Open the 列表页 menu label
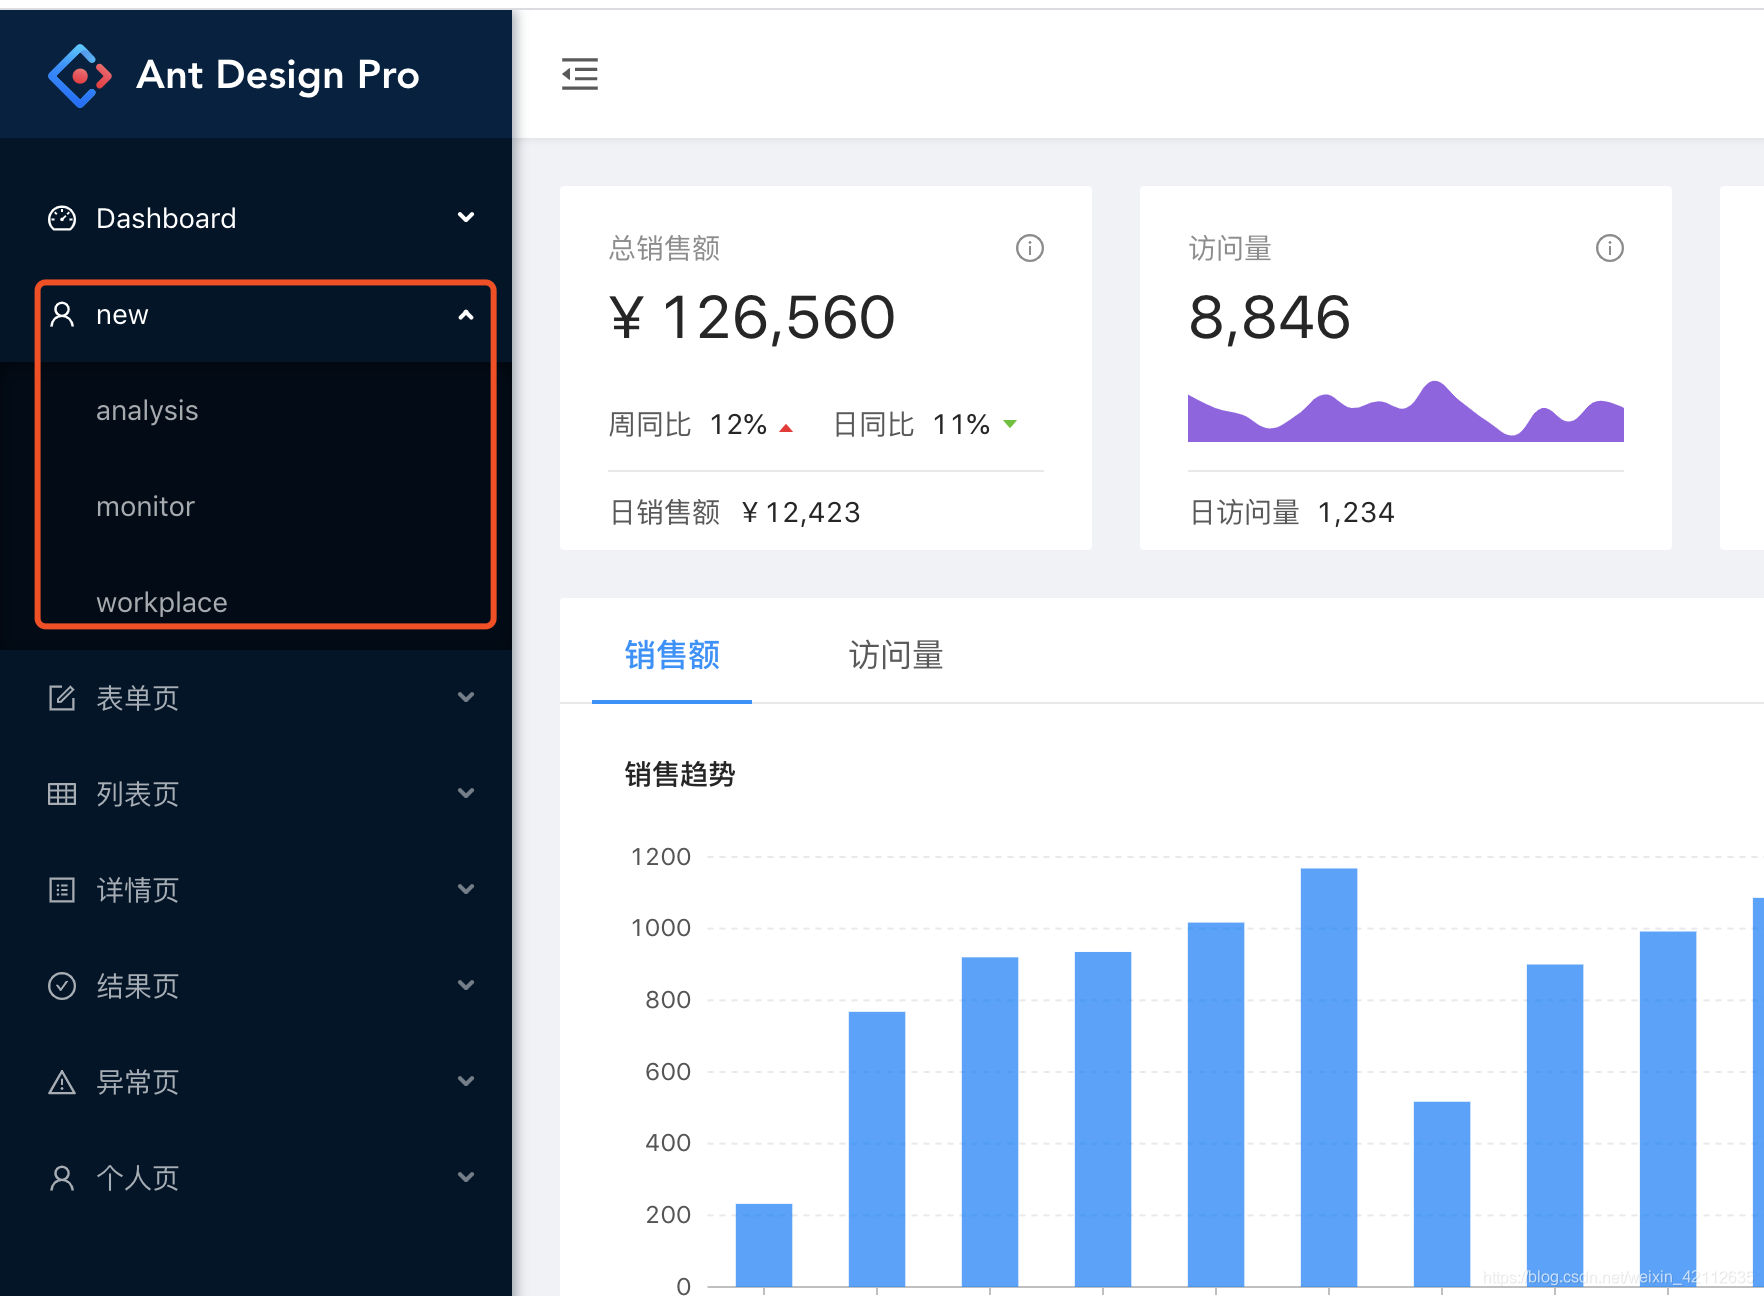The image size is (1764, 1296). tap(138, 794)
